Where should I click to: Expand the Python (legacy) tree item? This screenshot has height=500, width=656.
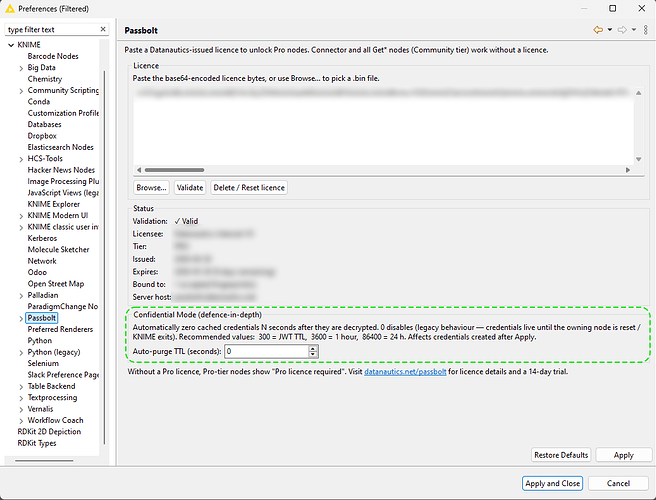pyautogui.click(x=21, y=353)
